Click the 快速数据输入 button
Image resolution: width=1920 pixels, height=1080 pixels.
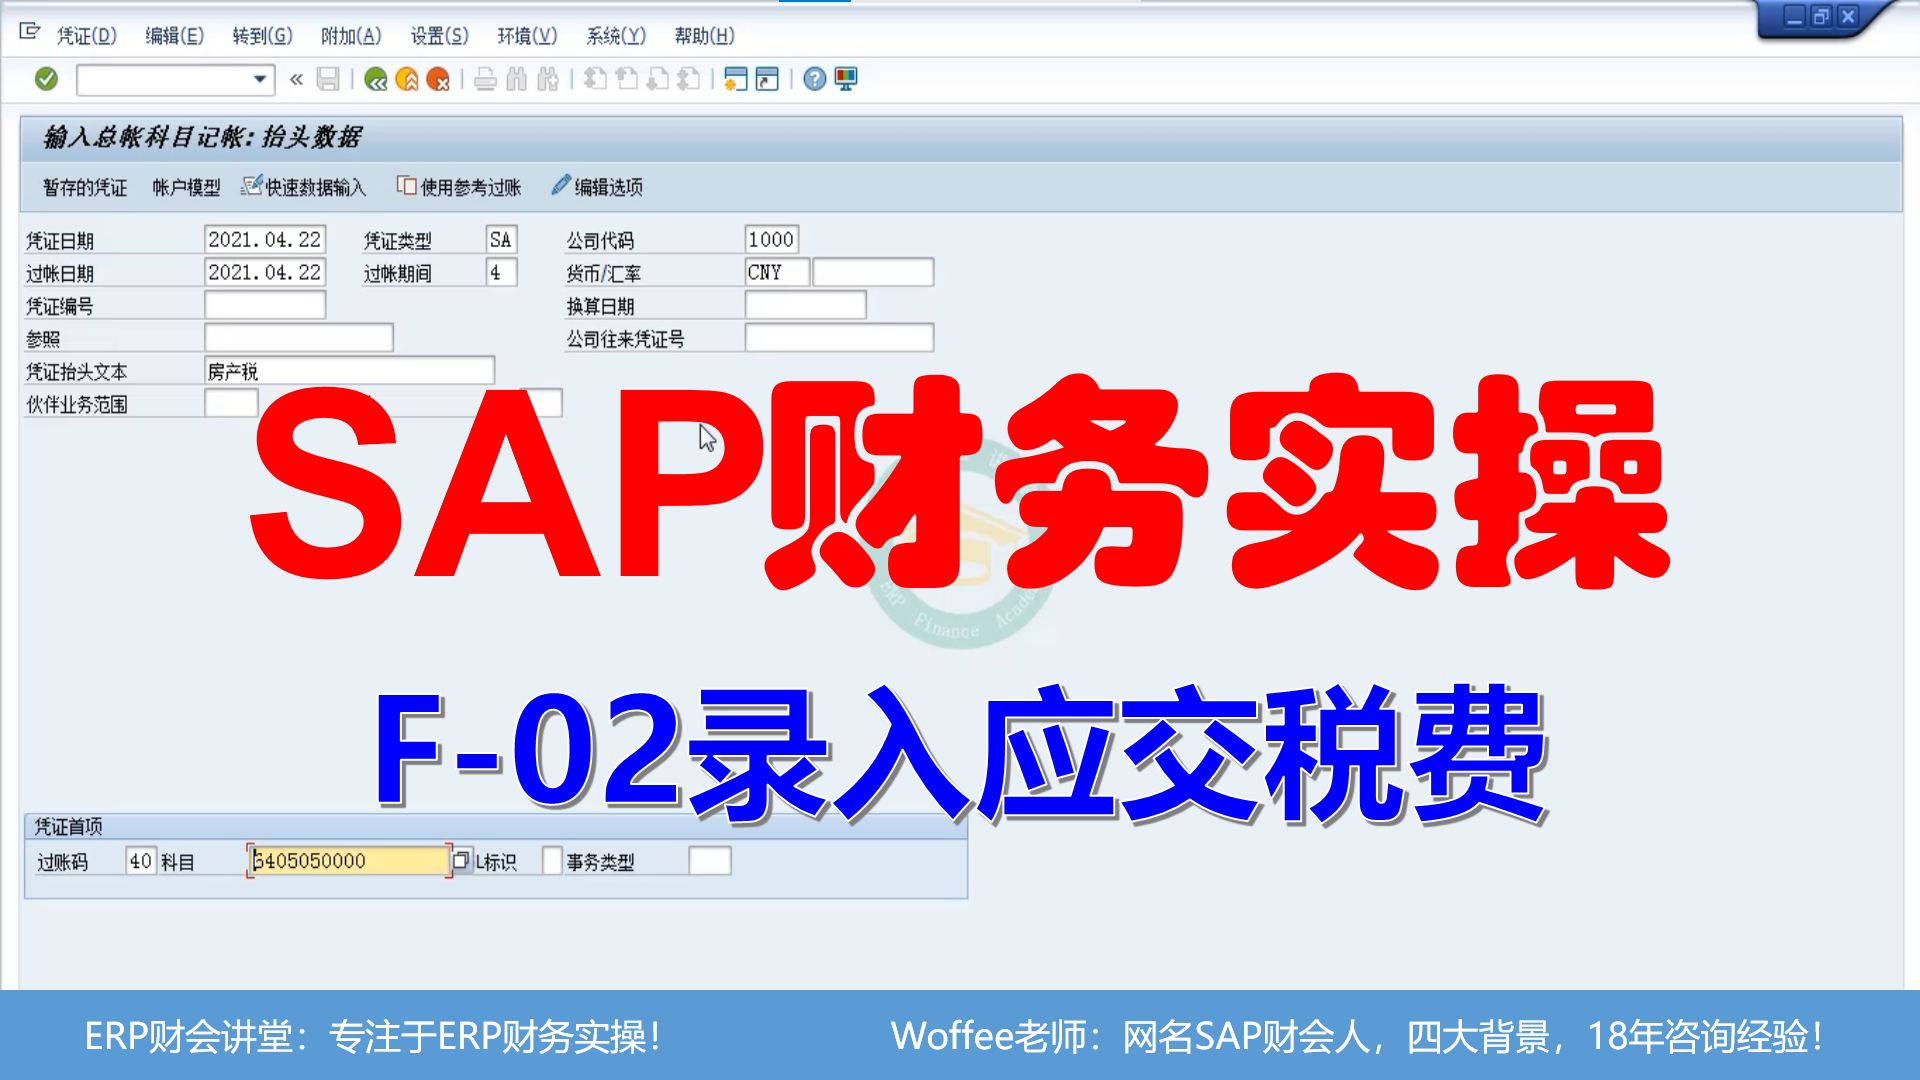pos(304,188)
